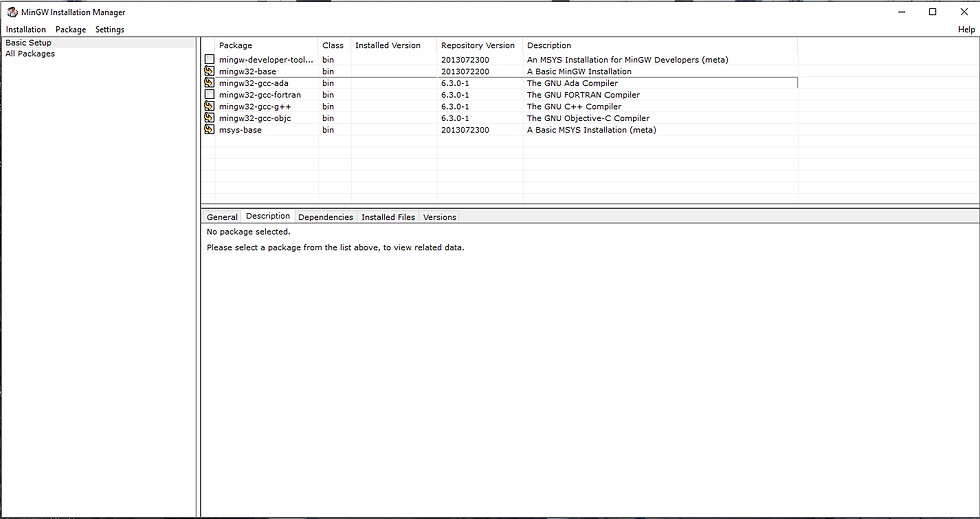The height and width of the screenshot is (519, 980).
Task: Select the msys-base package name
Action: [241, 130]
